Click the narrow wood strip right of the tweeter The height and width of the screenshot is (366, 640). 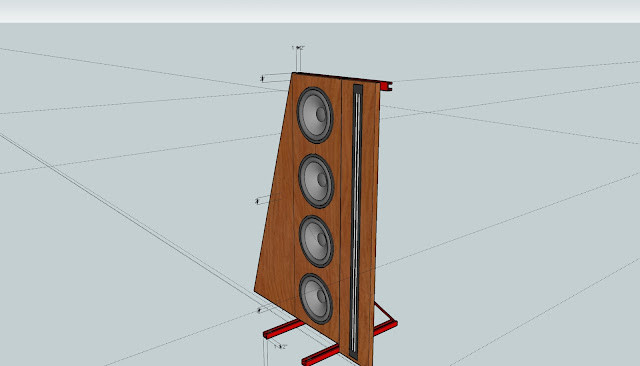(370, 220)
